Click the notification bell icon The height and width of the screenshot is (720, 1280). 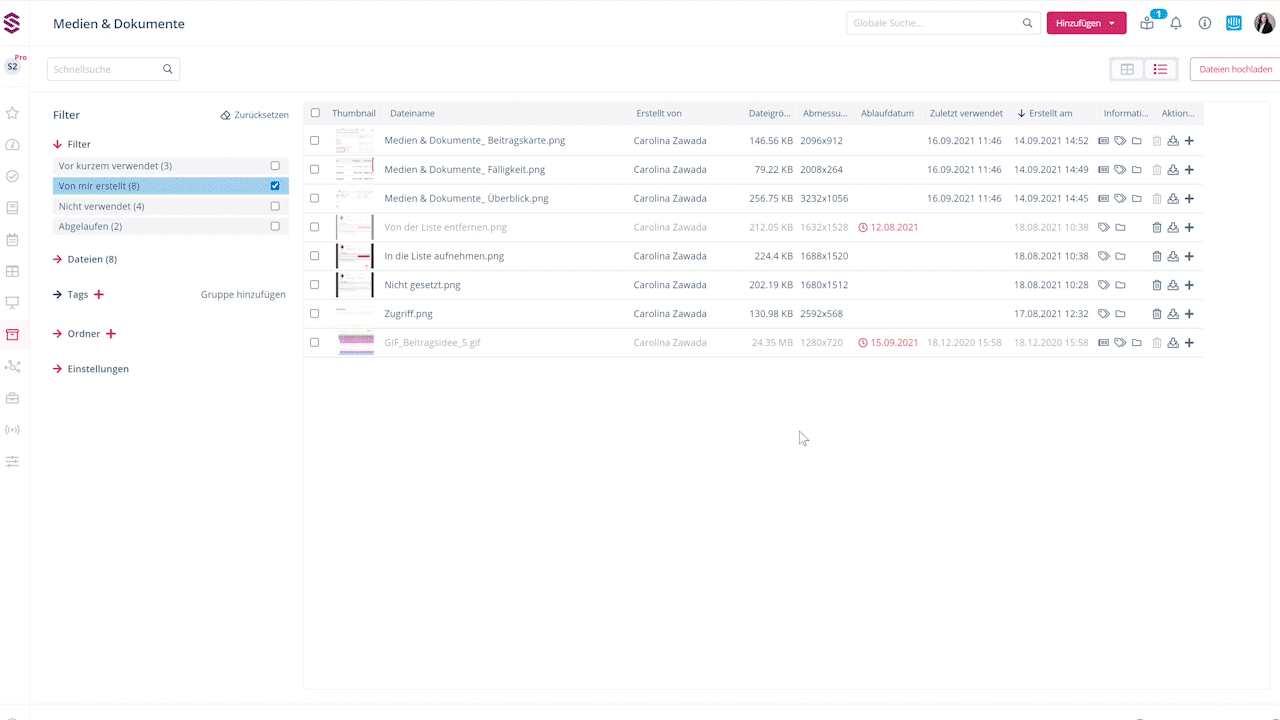1176,23
